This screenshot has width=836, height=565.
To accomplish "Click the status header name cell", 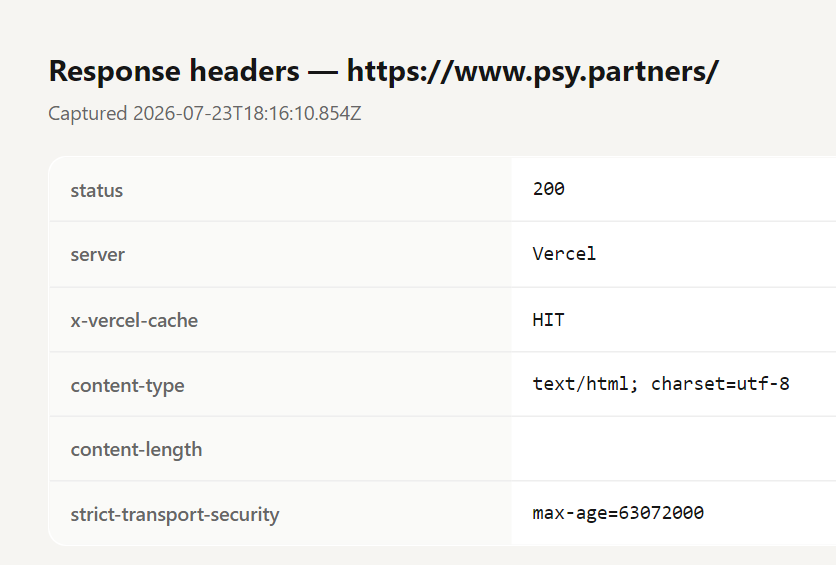I will (x=280, y=189).
